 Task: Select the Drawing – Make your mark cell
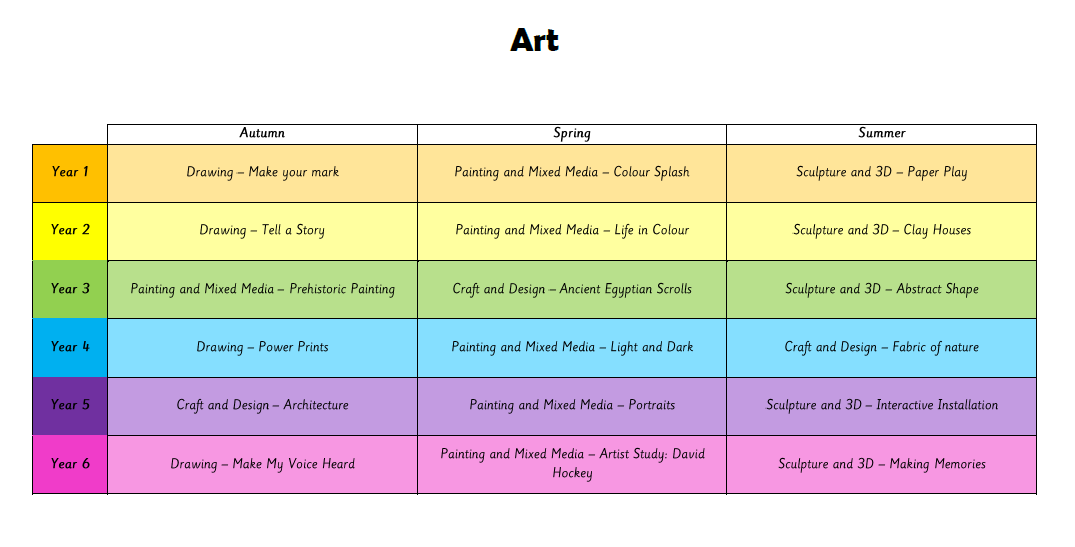click(262, 172)
